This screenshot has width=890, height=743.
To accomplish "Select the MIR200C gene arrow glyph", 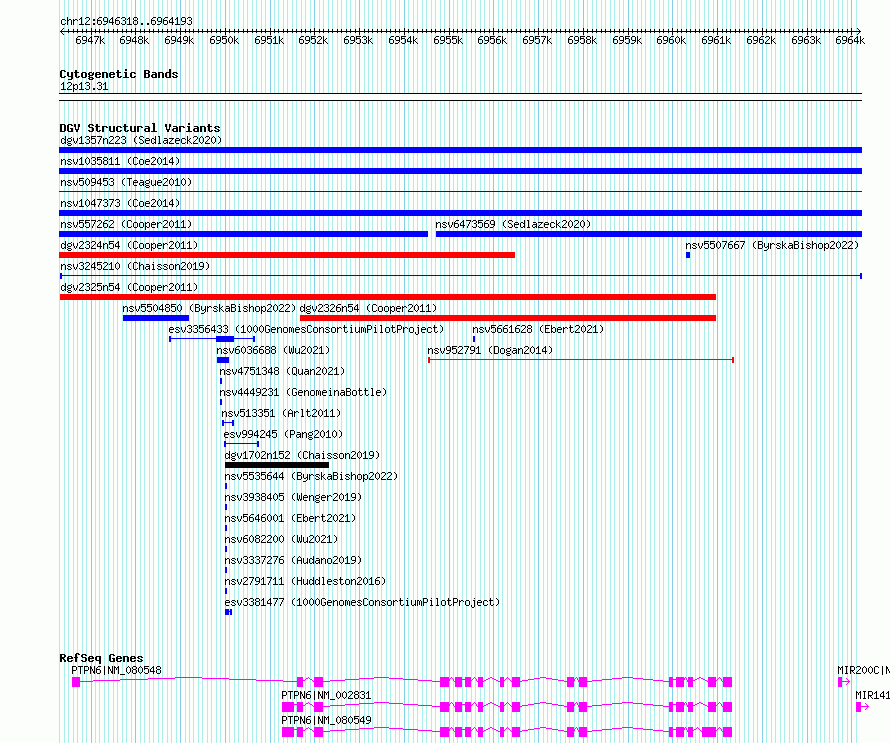I will click(843, 682).
